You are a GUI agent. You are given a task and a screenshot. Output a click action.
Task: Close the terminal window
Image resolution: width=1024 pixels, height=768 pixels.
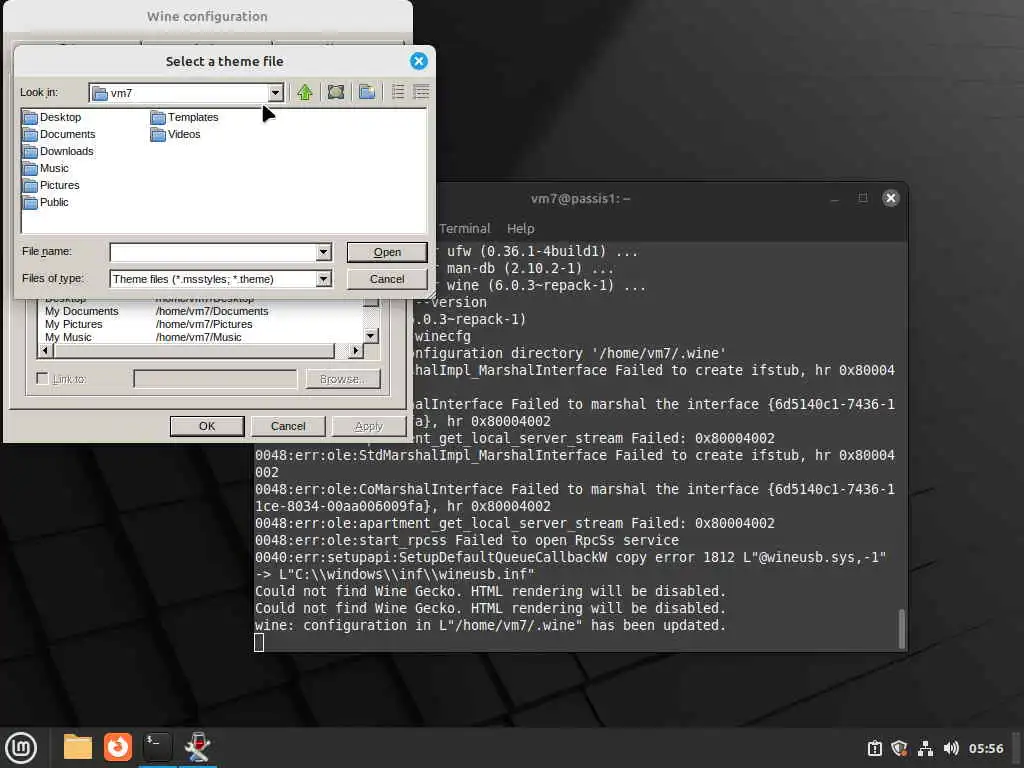(891, 198)
